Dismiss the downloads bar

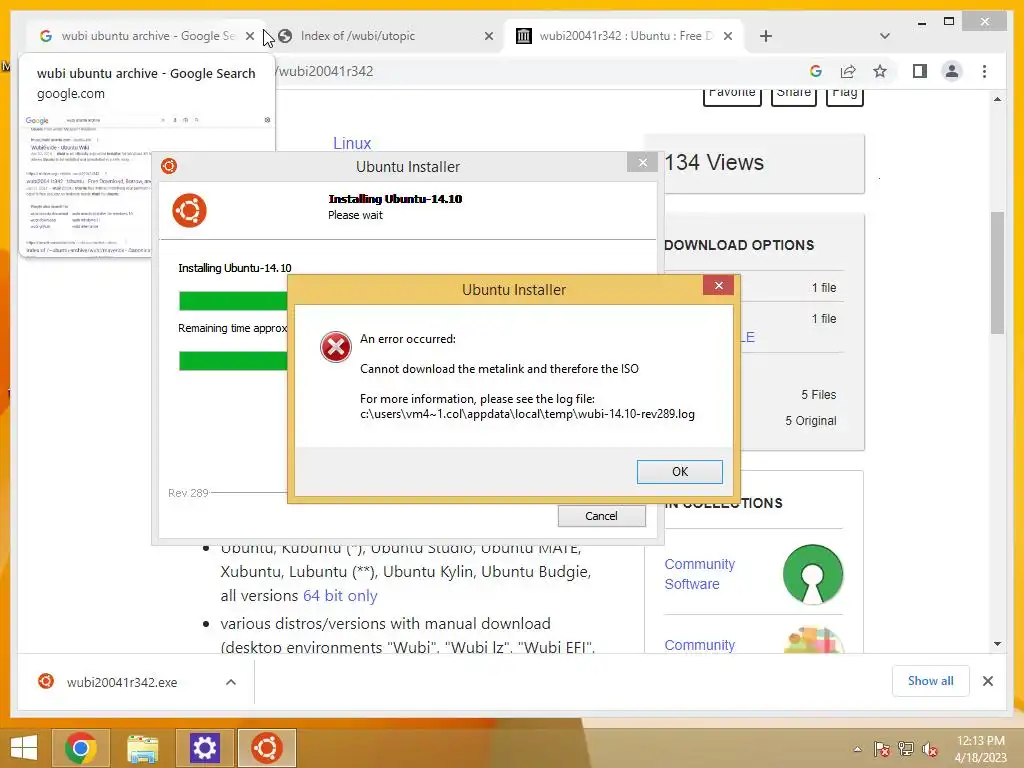coord(987,681)
